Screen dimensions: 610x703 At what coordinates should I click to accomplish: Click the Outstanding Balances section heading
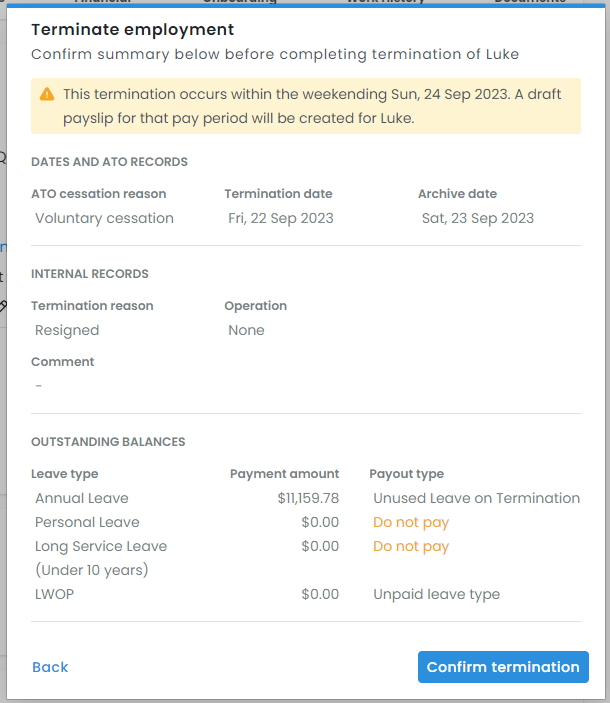pyautogui.click(x=108, y=441)
